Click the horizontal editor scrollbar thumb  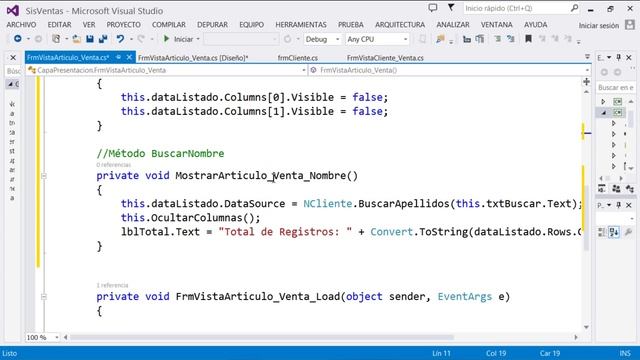262,338
